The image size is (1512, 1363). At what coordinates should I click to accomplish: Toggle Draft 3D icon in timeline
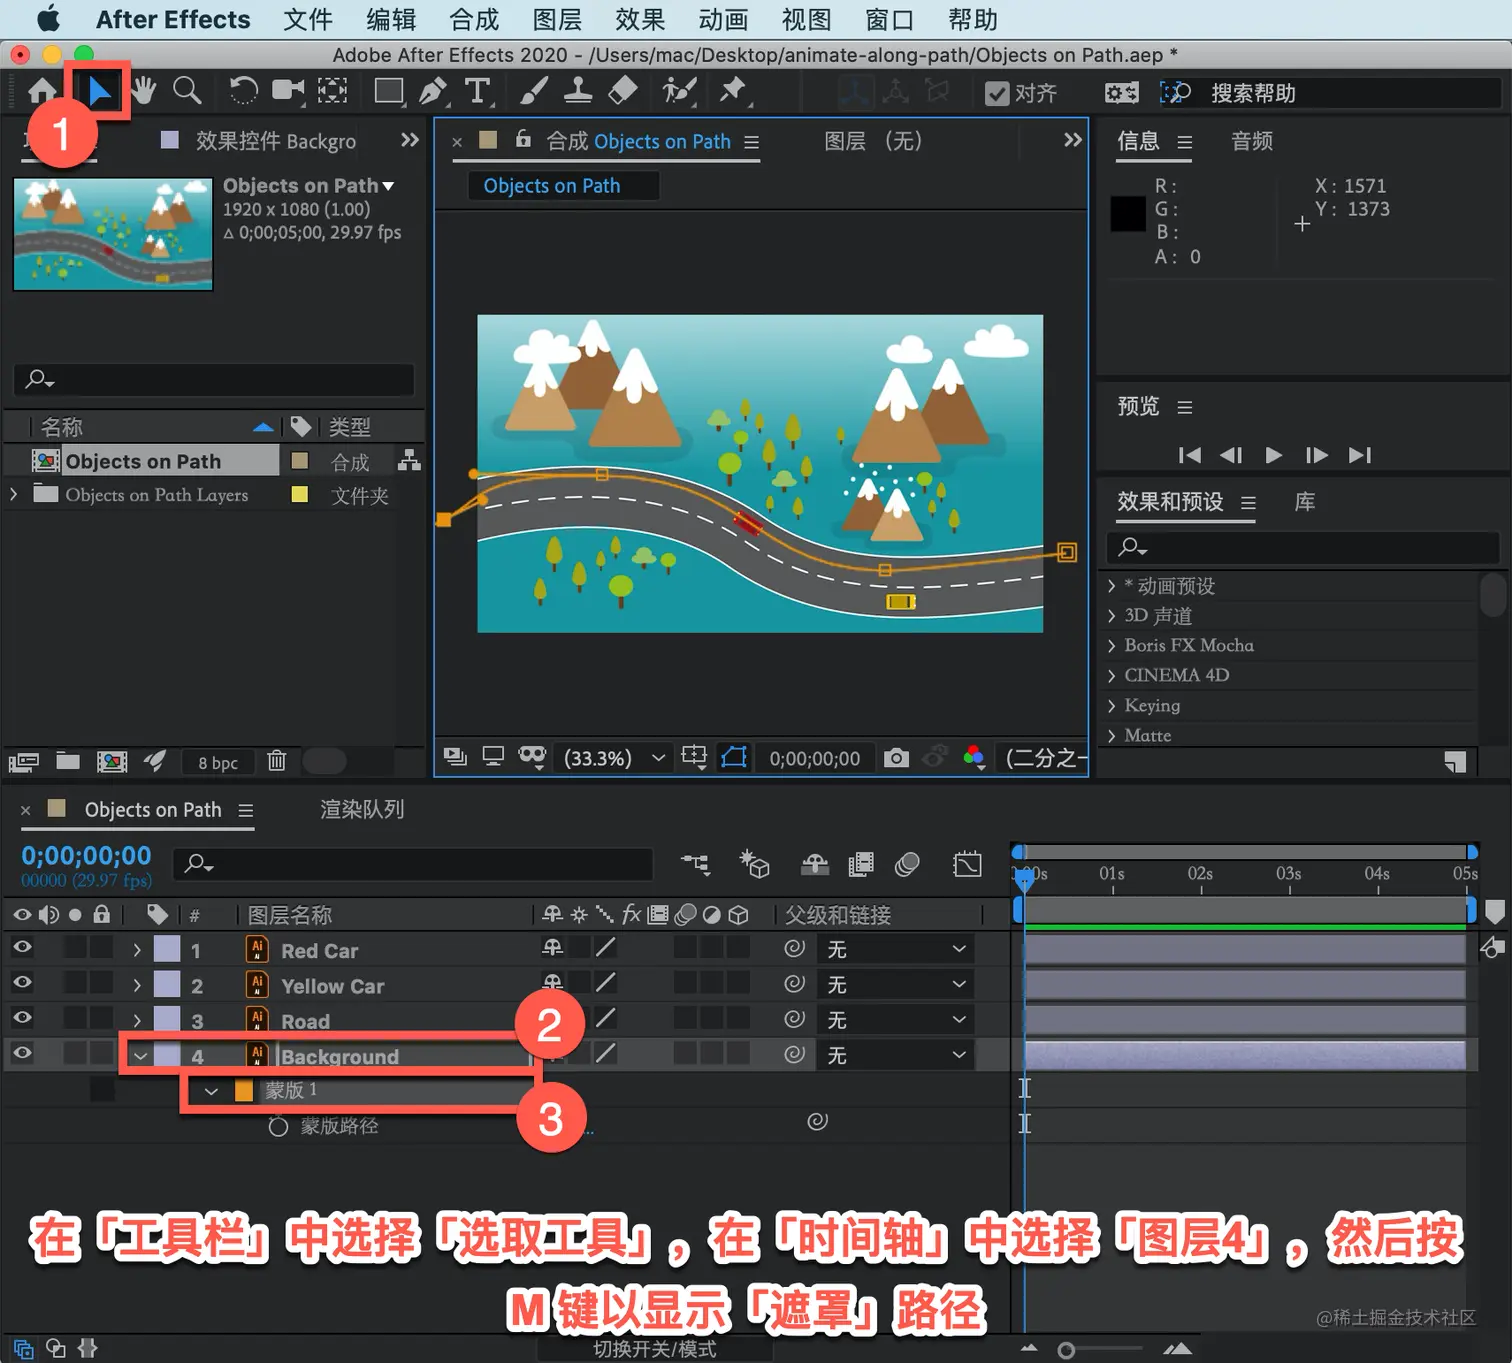(x=754, y=864)
